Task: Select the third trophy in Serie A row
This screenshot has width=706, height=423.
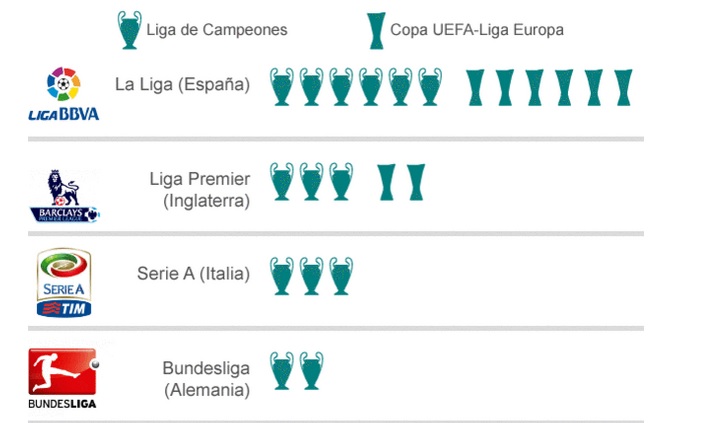Action: [x=341, y=275]
